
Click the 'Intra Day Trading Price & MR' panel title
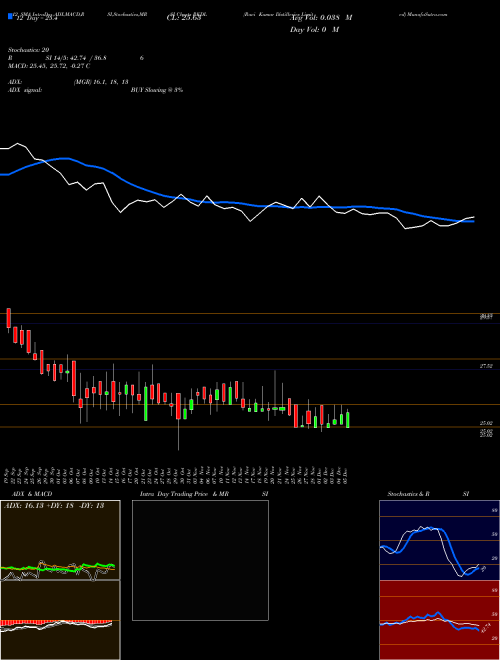click(x=185, y=494)
